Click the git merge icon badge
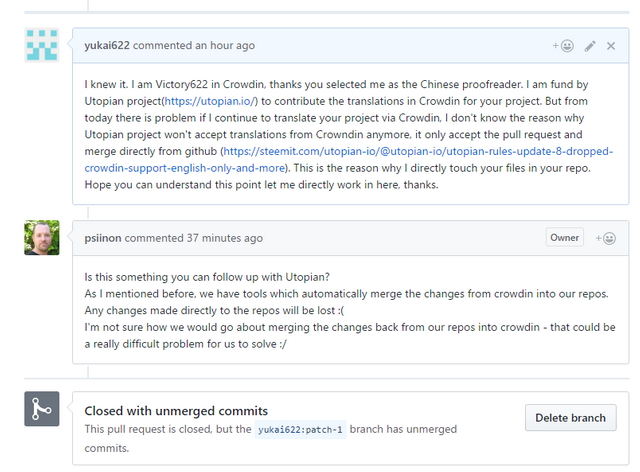The height and width of the screenshot is (472, 640). [42, 409]
